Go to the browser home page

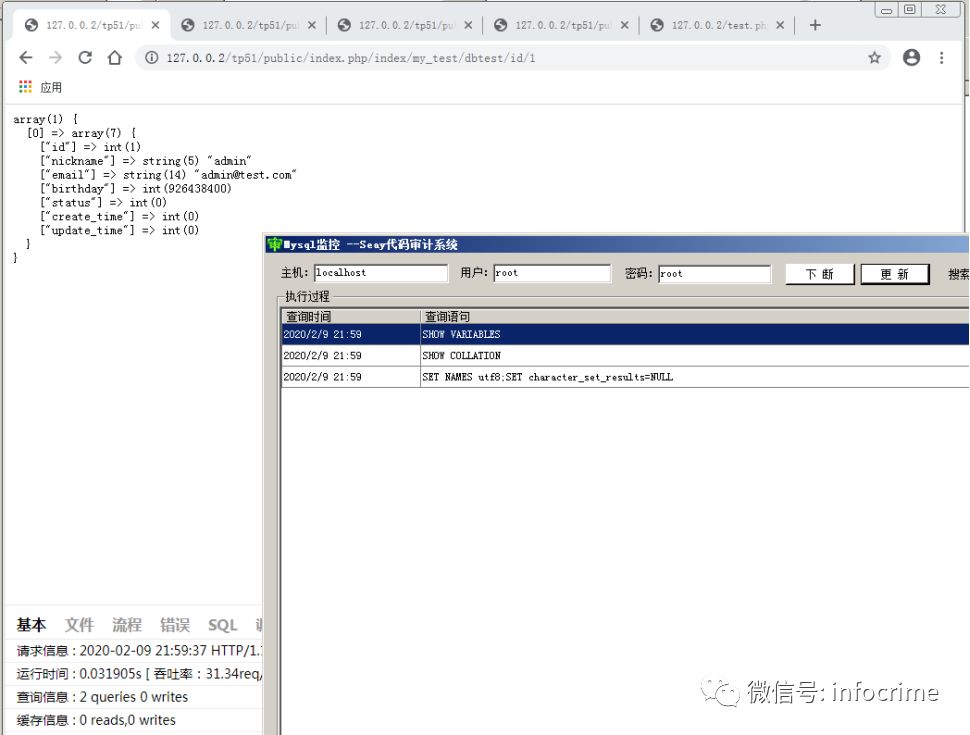coord(115,58)
